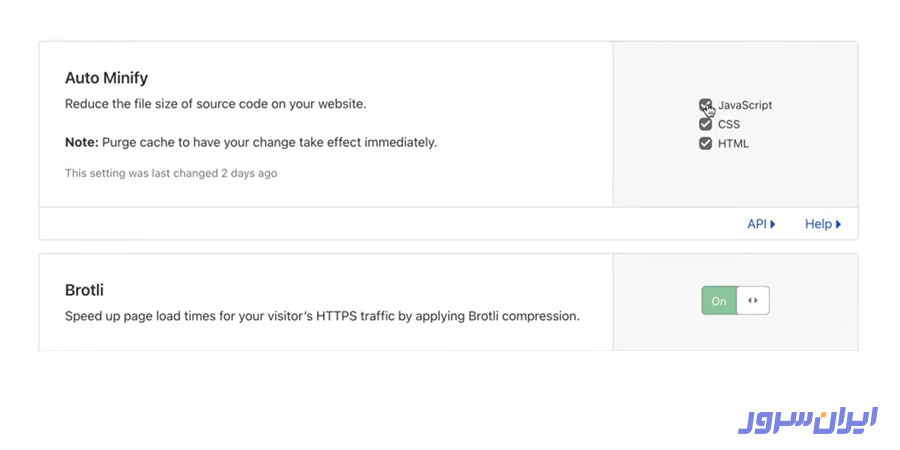Image resolution: width=900 pixels, height=450 pixels.
Task: Click the CSS label text
Action: 729,124
